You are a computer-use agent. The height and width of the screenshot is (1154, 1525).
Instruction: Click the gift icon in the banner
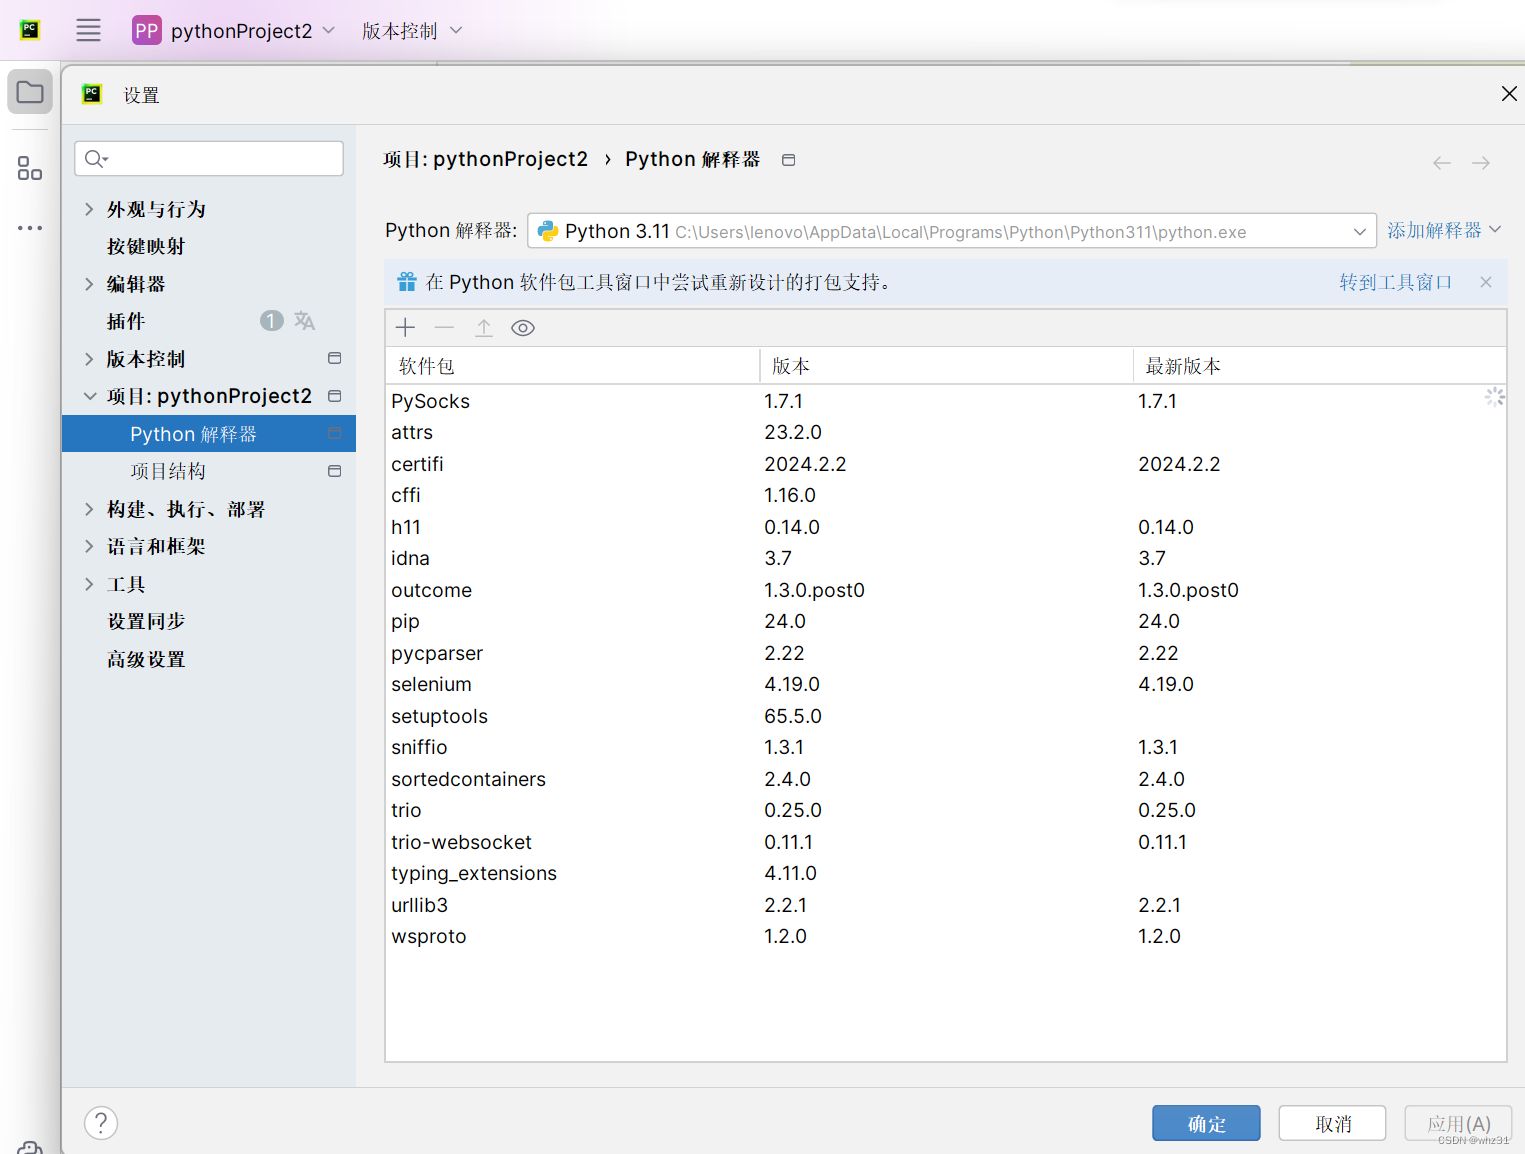click(x=407, y=282)
